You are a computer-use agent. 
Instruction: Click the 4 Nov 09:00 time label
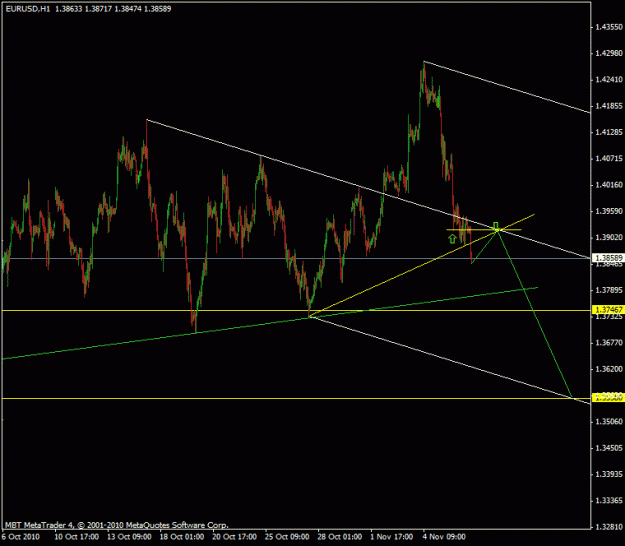click(x=444, y=537)
